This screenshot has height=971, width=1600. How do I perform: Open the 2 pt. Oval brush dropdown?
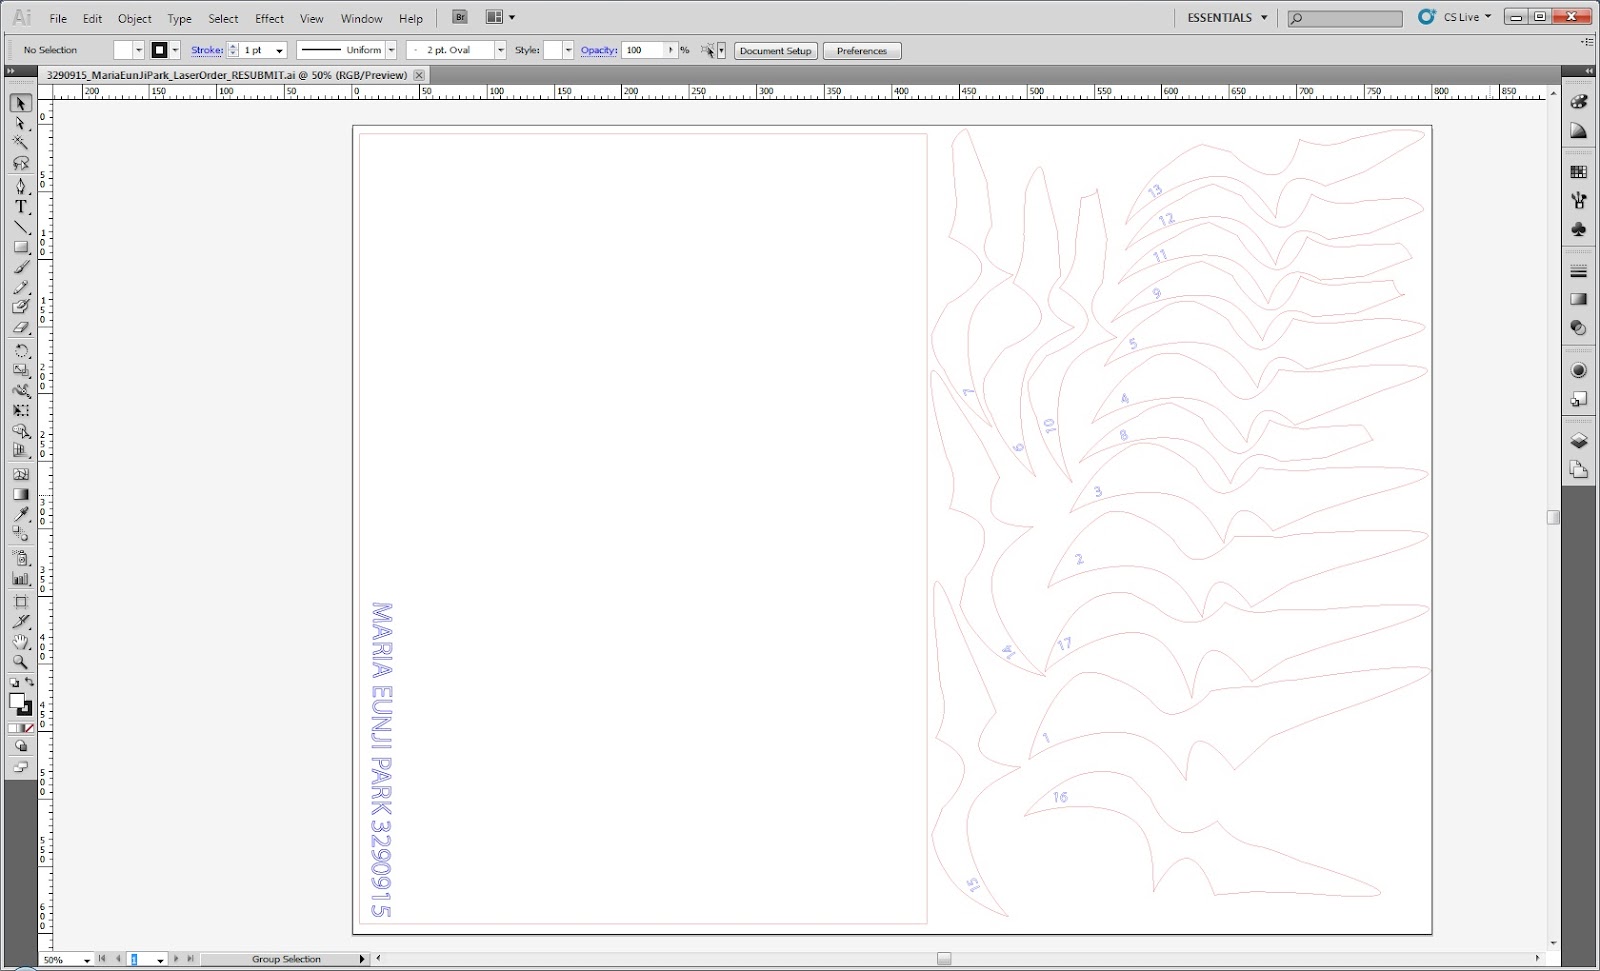[x=500, y=50]
